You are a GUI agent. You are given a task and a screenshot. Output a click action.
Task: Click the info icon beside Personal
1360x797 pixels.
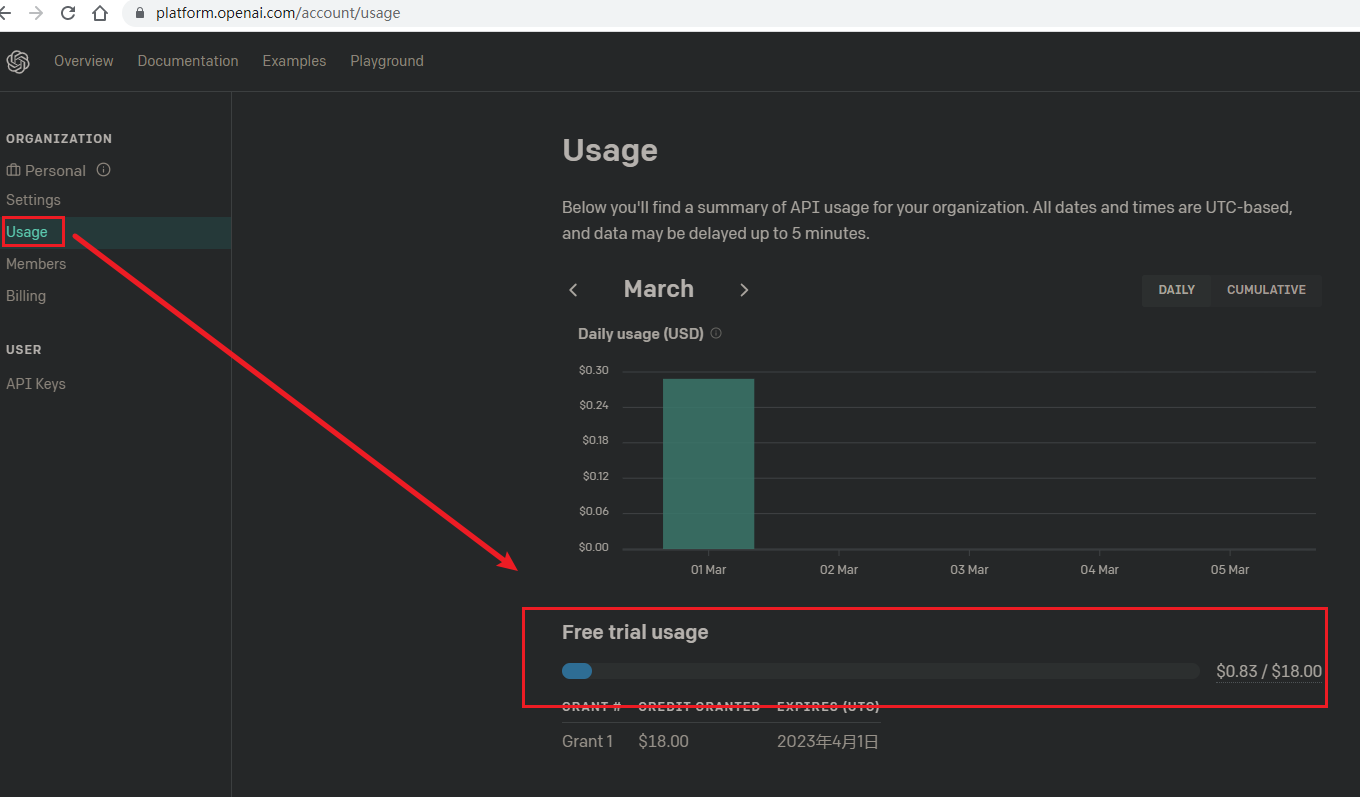103,170
